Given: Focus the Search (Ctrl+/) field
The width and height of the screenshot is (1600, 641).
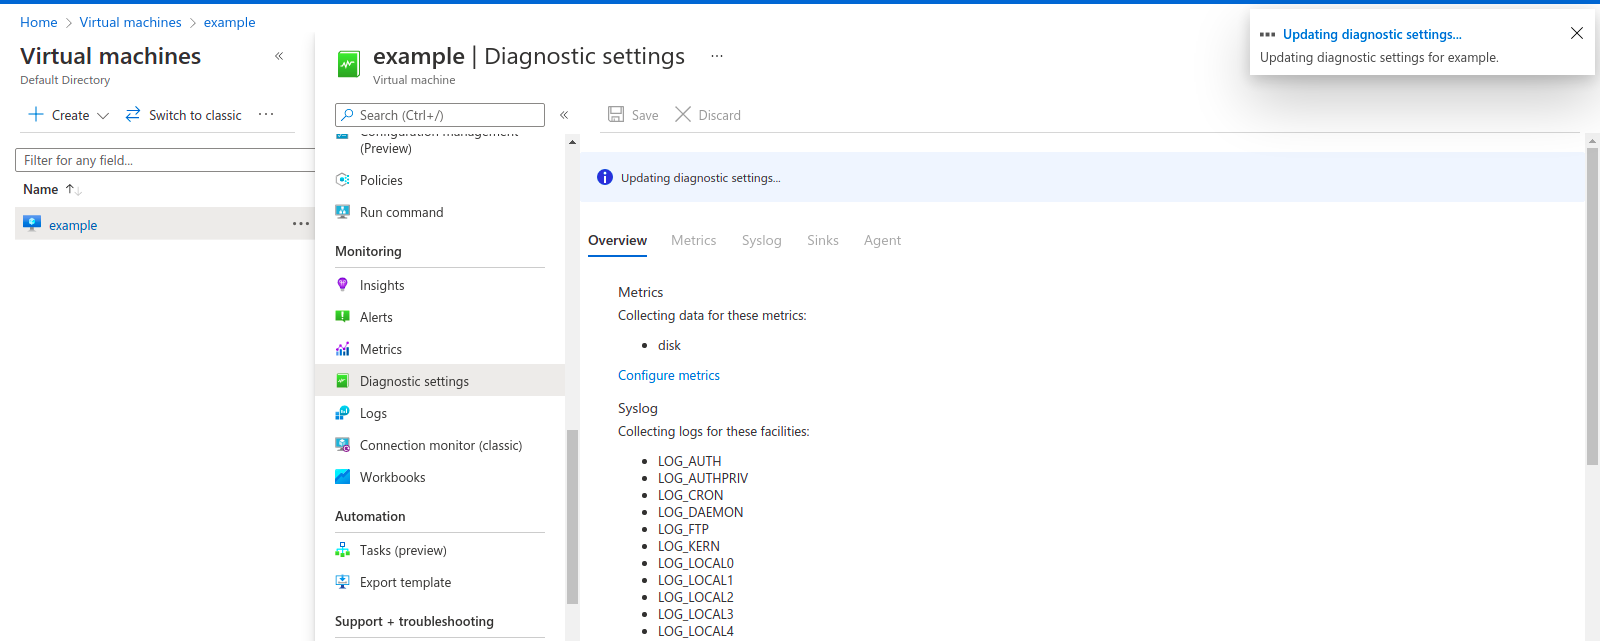Looking at the screenshot, I should click(x=440, y=115).
